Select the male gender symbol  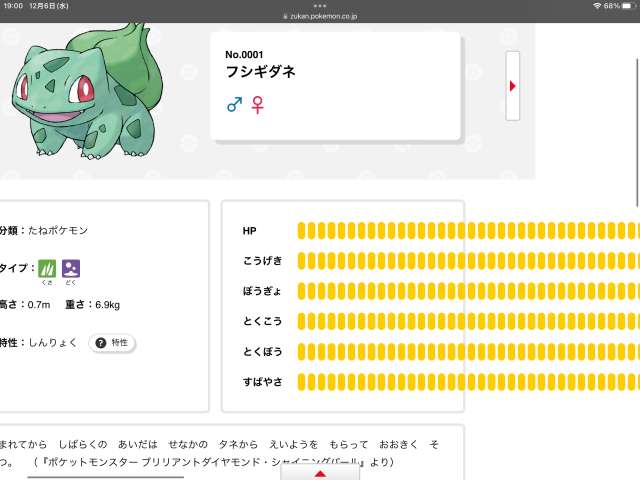pos(234,104)
